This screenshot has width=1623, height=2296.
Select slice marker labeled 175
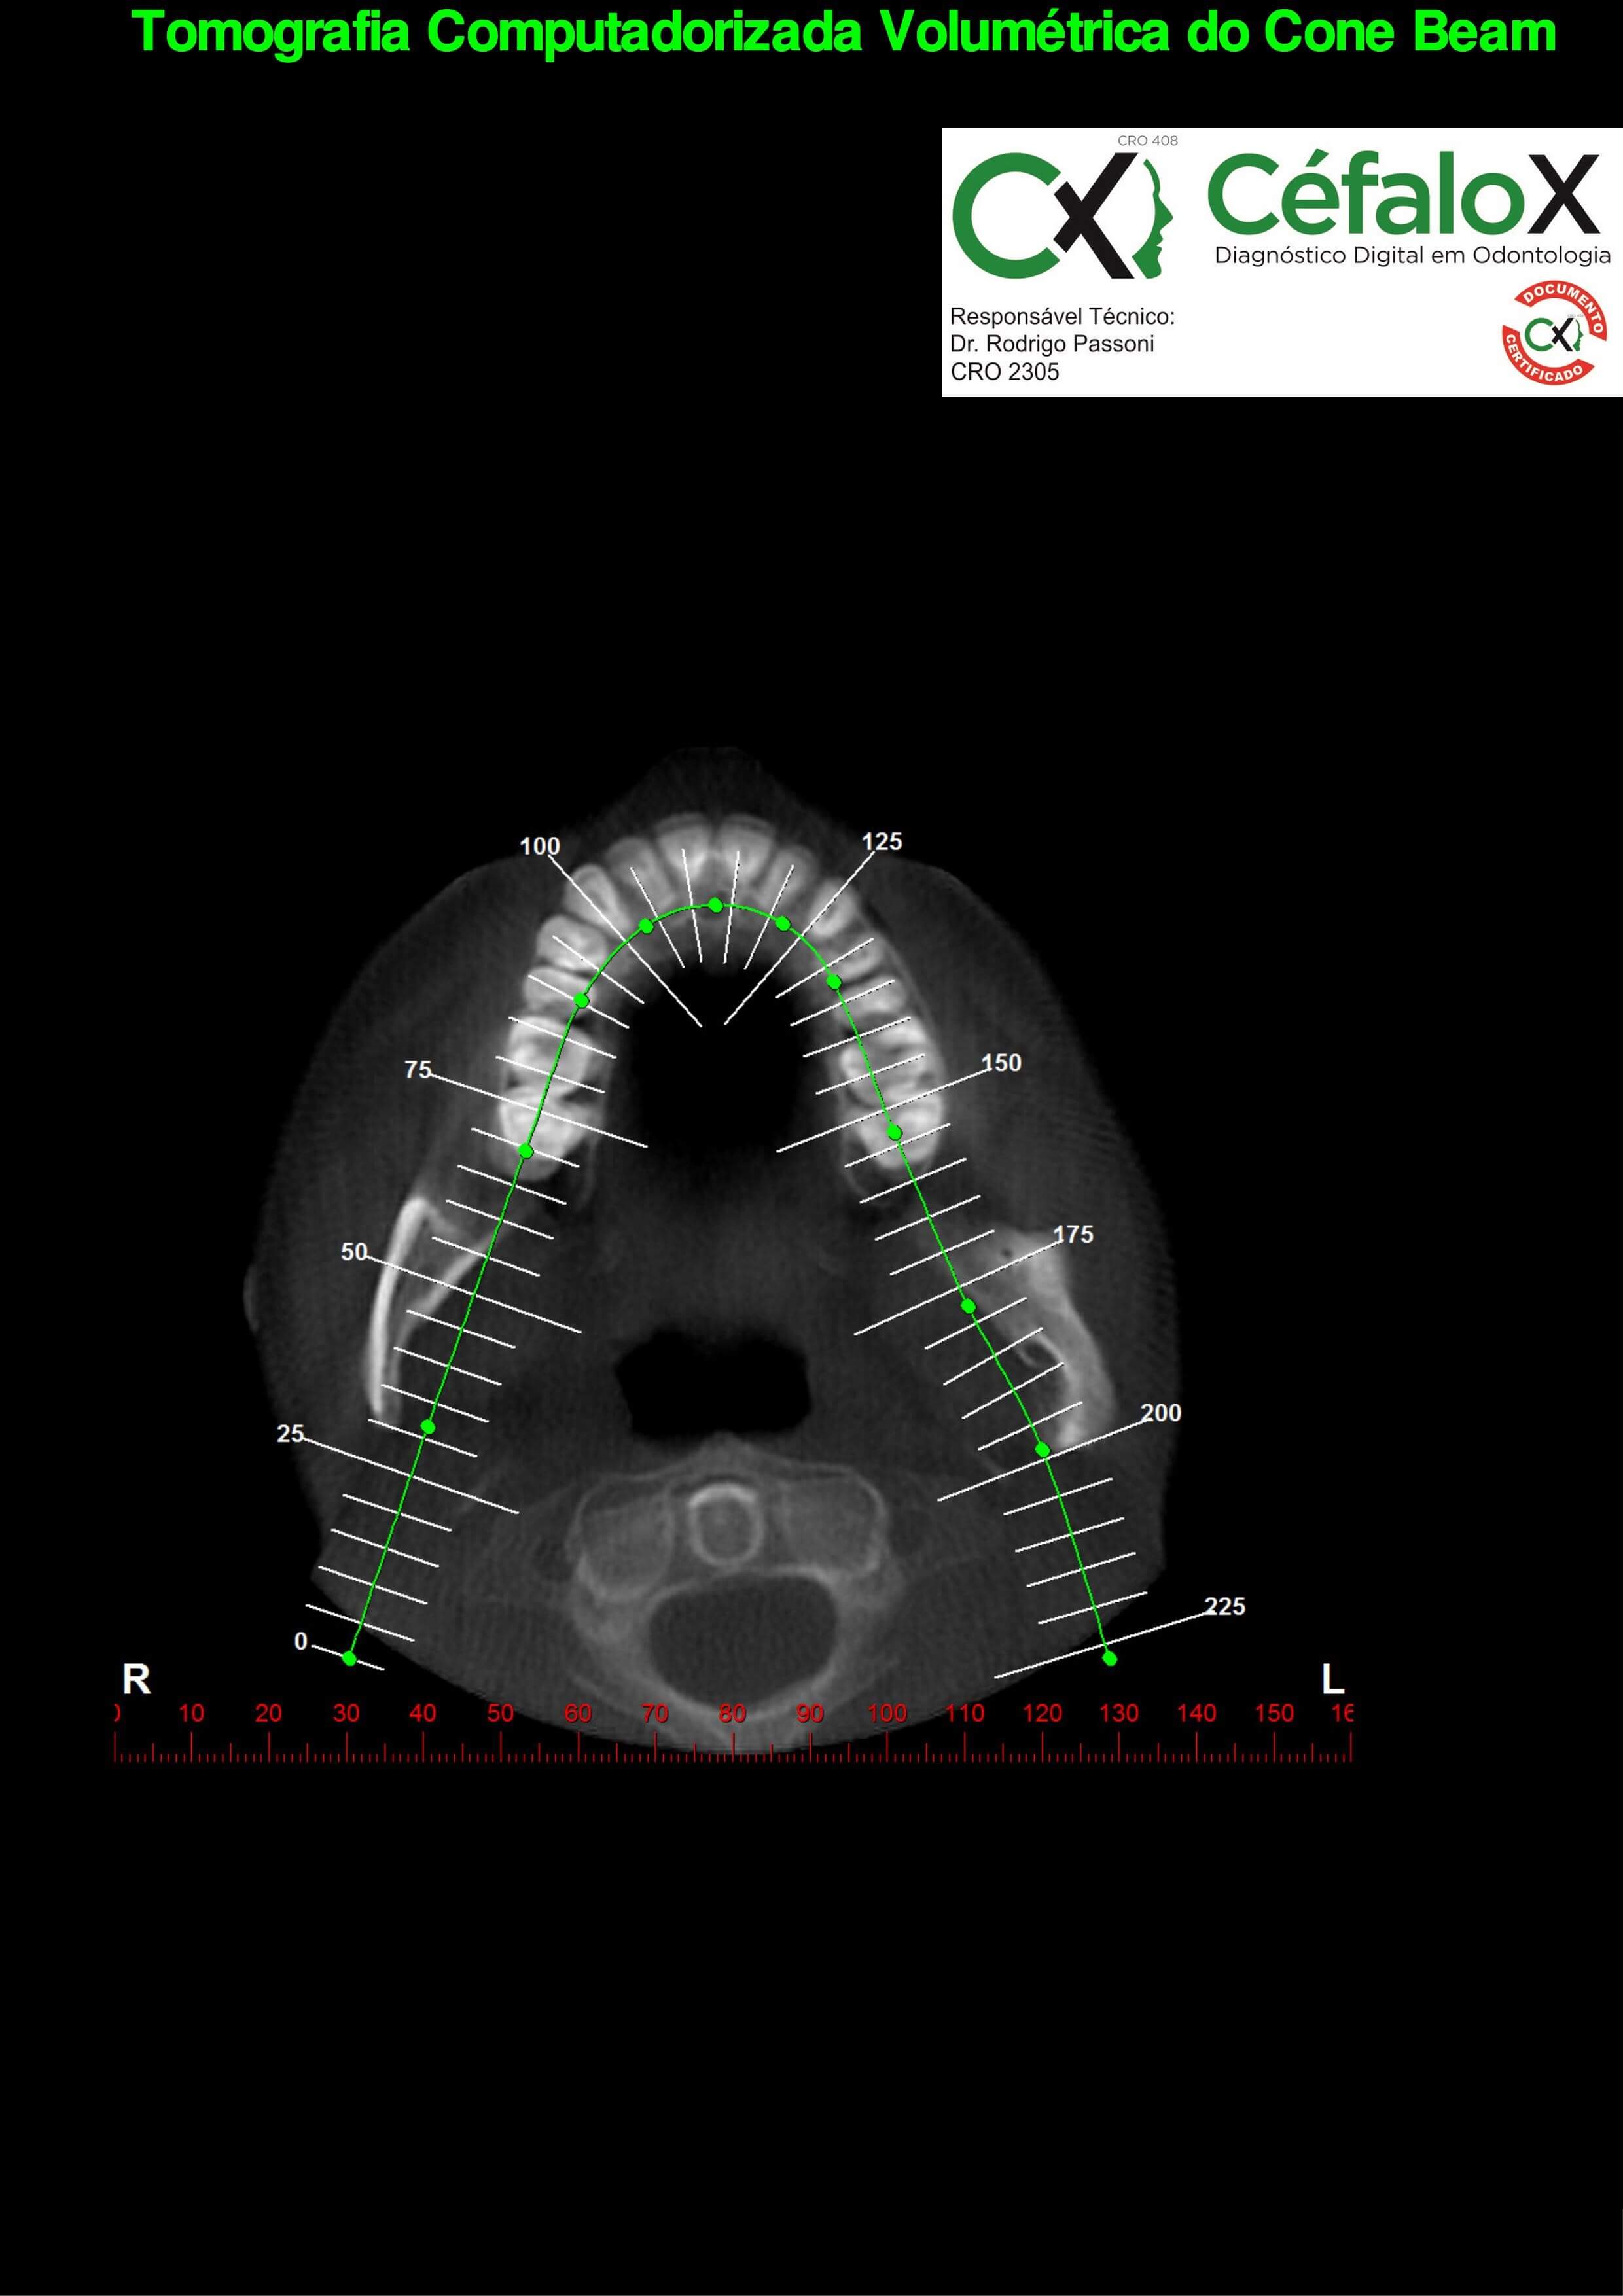(1073, 1235)
